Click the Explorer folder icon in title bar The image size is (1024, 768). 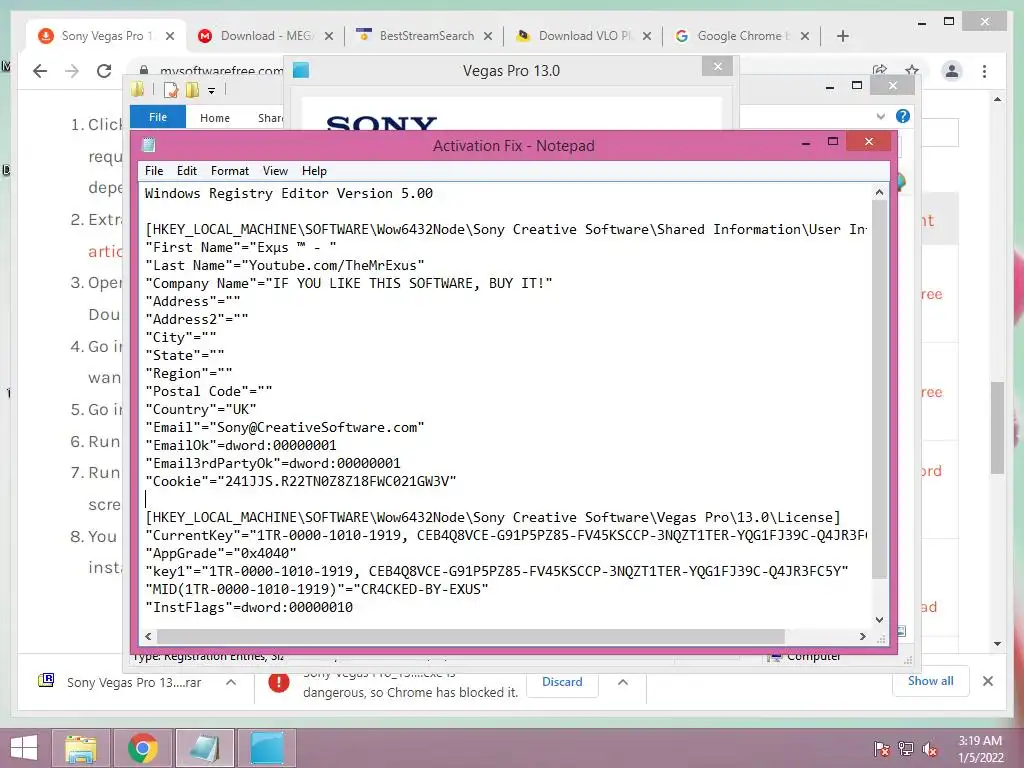click(x=138, y=89)
